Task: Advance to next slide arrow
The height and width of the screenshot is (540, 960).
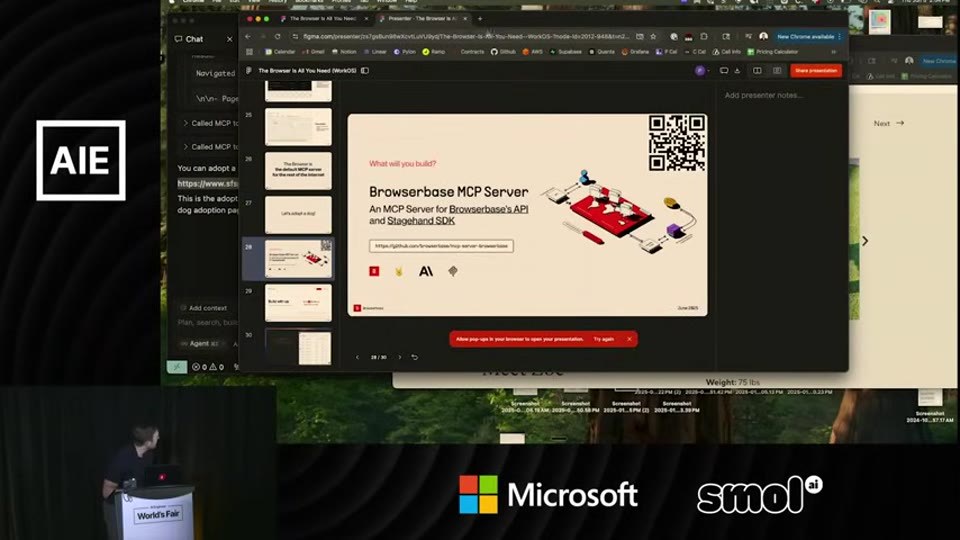Action: (x=400, y=357)
